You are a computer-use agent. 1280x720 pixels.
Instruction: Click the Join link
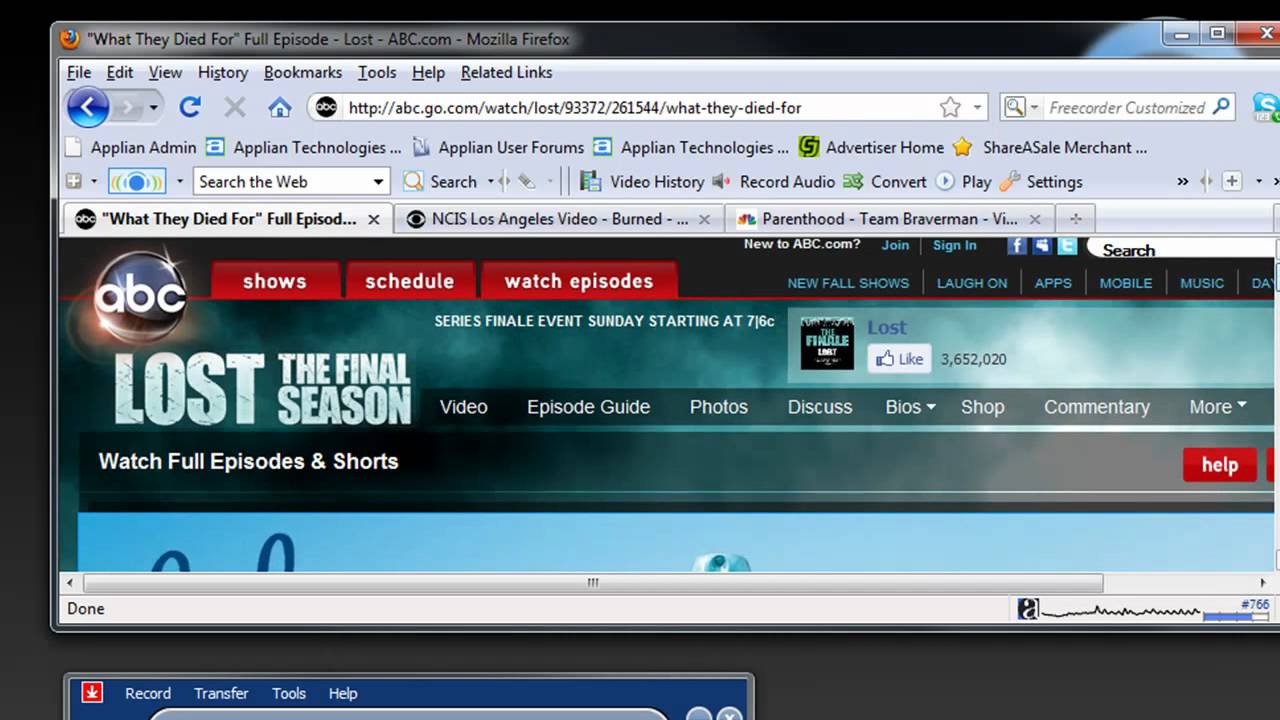pyautogui.click(x=895, y=245)
